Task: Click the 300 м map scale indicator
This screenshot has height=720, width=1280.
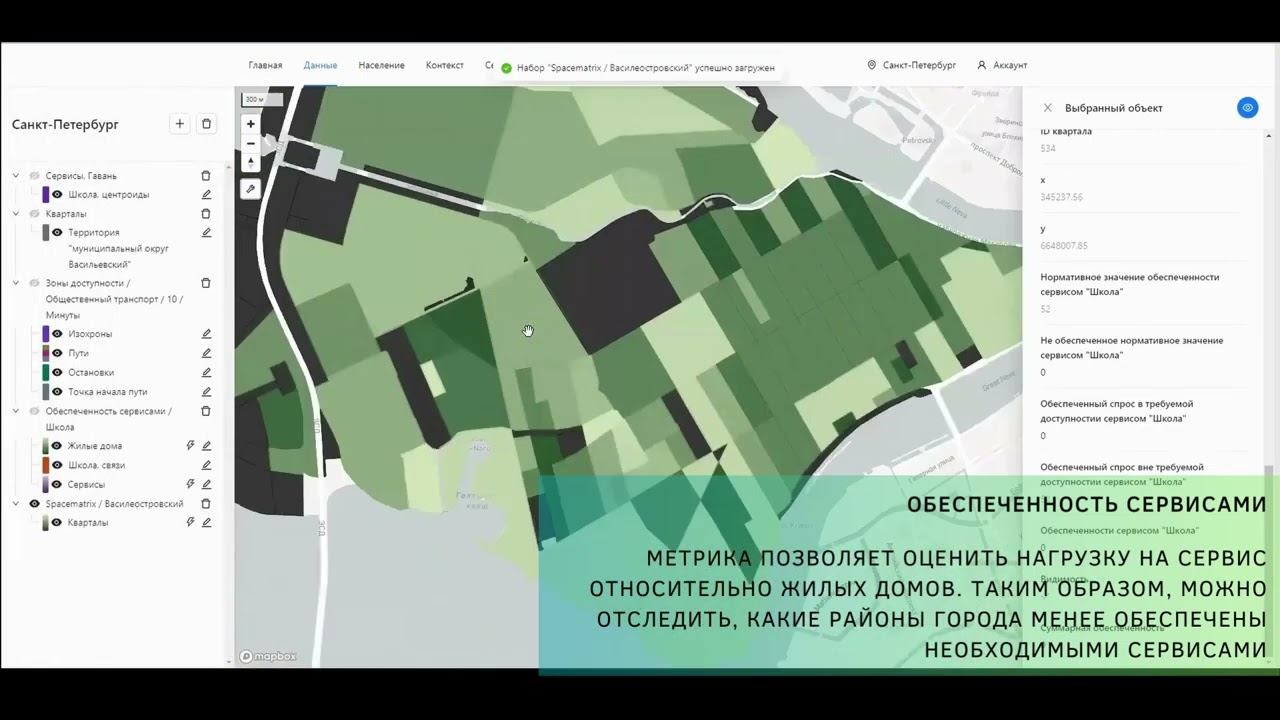Action: (263, 99)
